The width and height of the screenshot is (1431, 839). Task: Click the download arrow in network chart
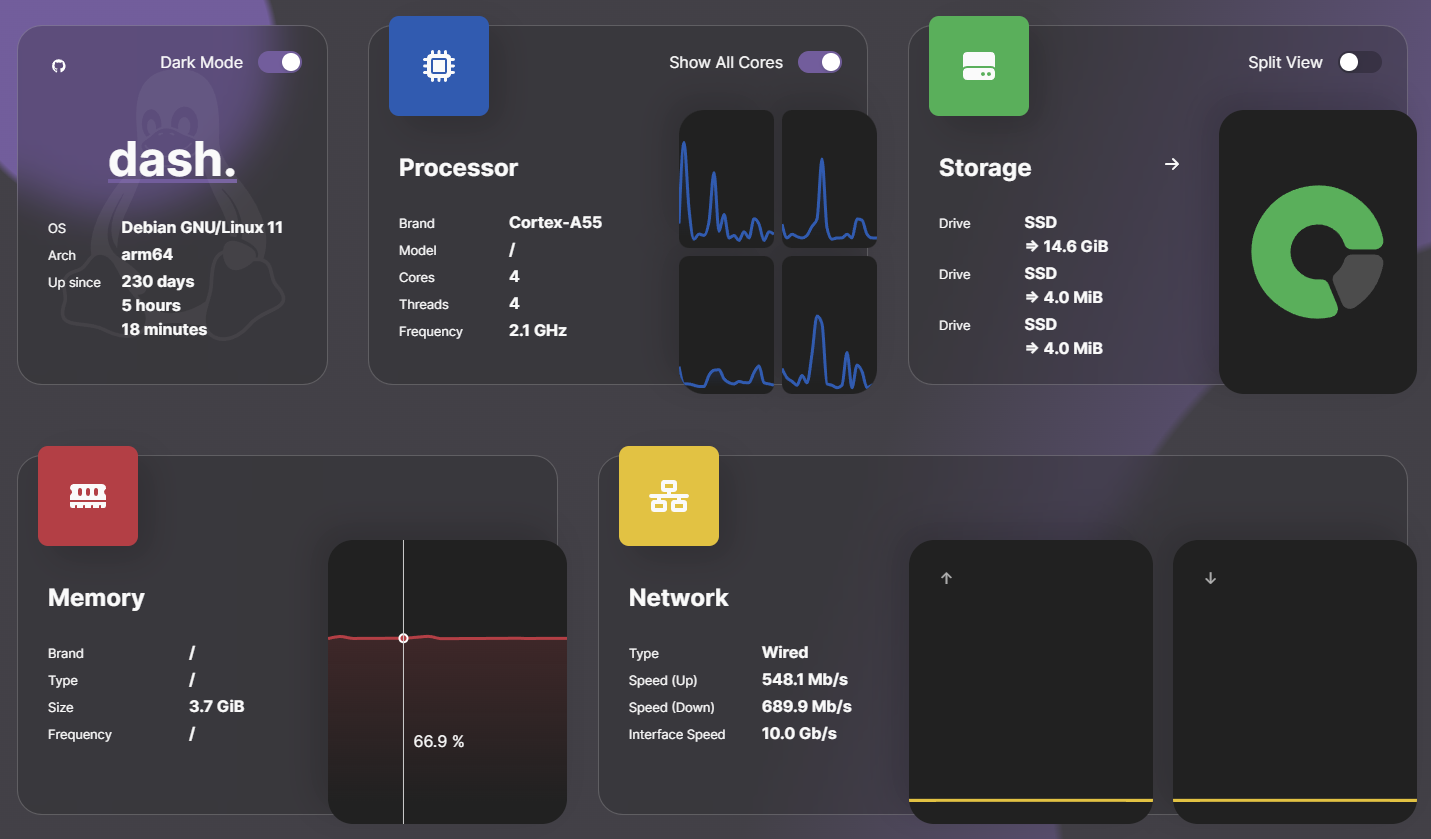tap(1211, 578)
